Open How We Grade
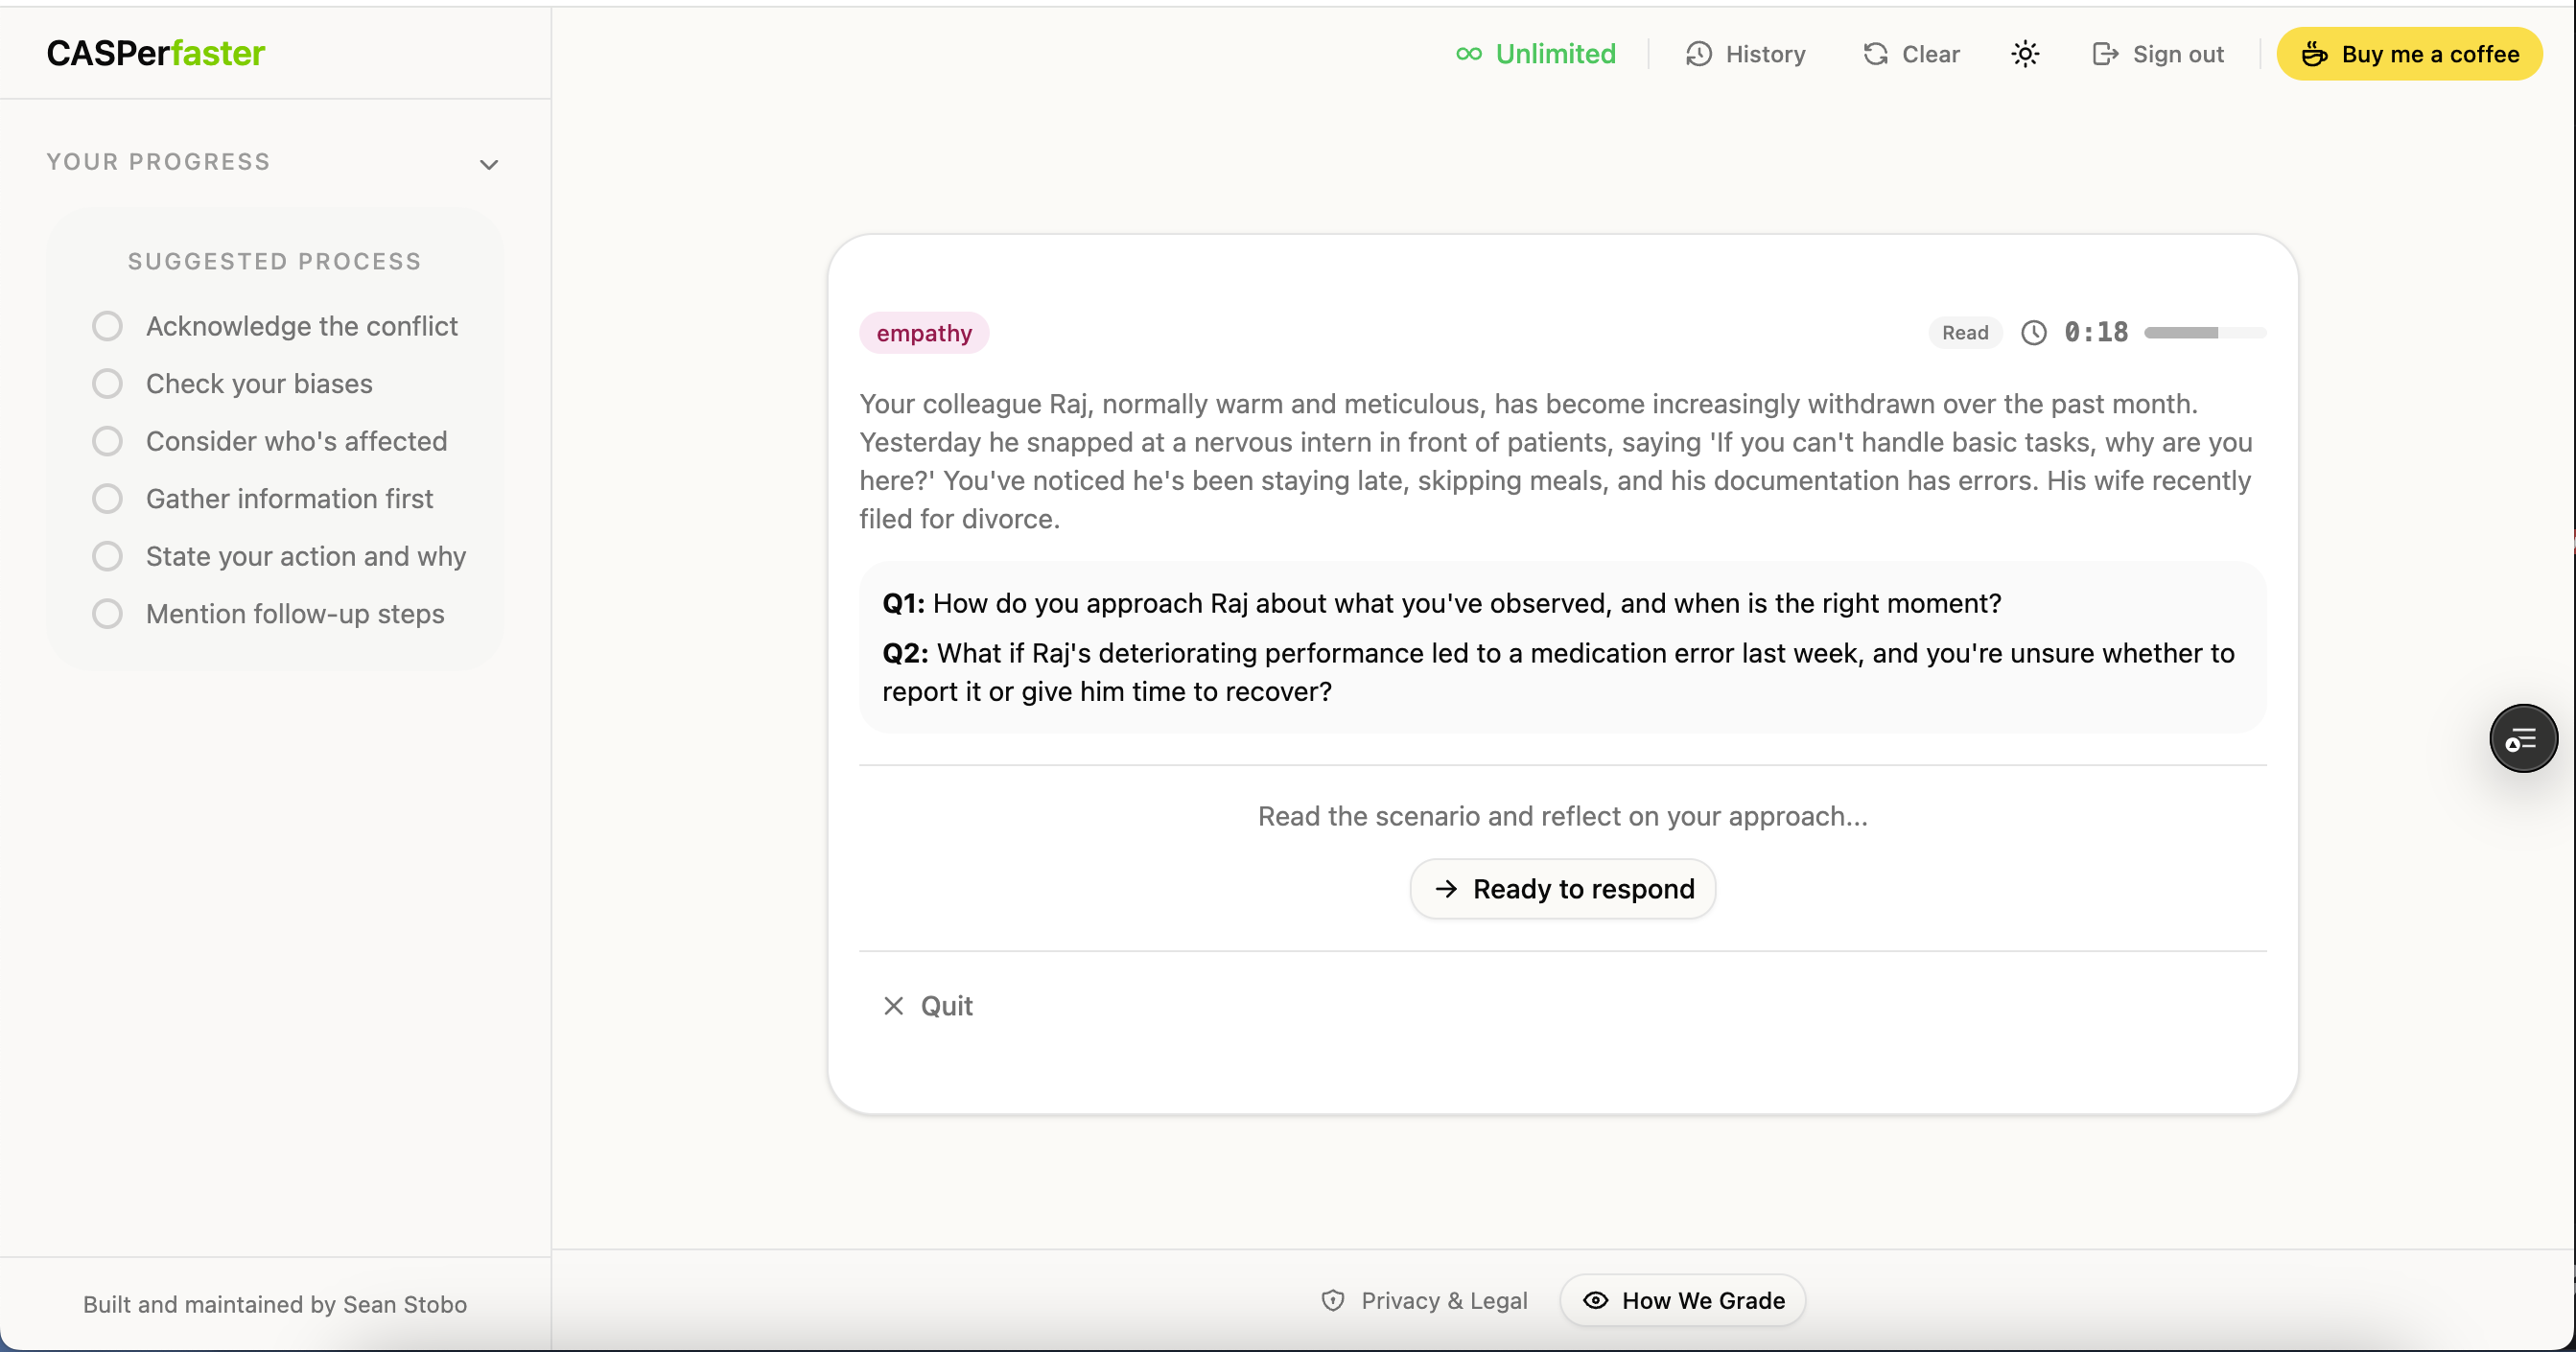 pyautogui.click(x=1683, y=1300)
